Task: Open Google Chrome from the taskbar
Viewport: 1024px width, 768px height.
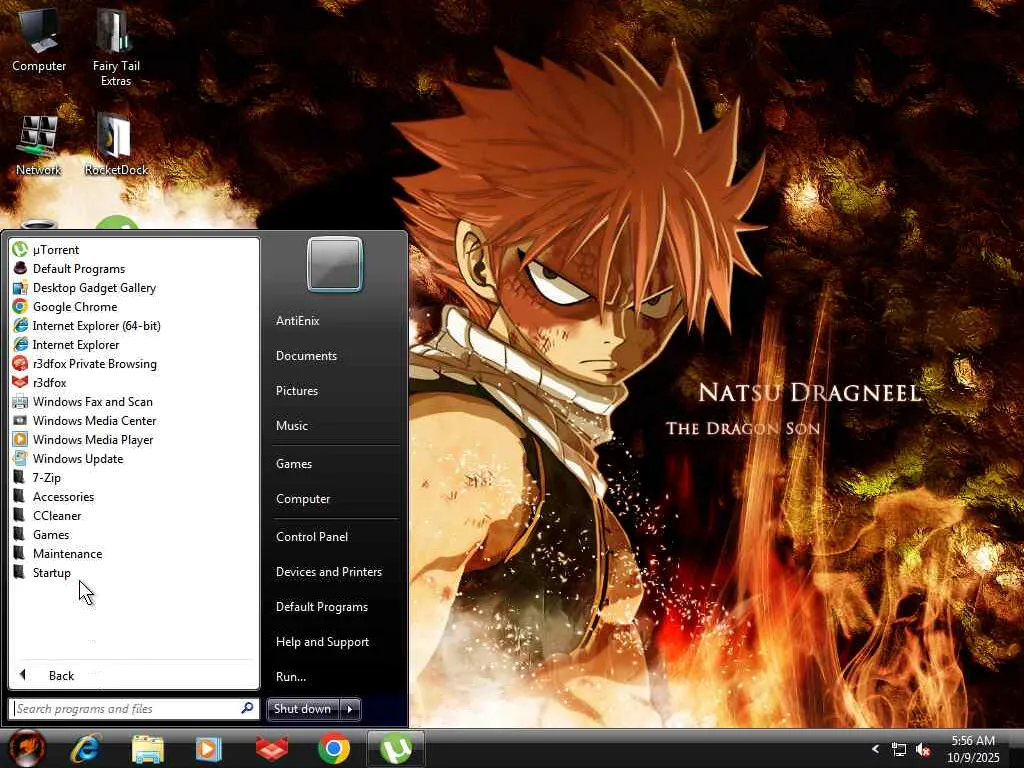Action: [x=334, y=748]
